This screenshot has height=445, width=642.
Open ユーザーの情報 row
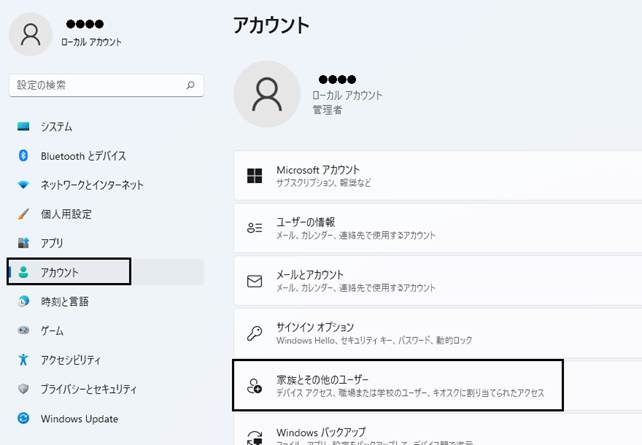pos(438,228)
